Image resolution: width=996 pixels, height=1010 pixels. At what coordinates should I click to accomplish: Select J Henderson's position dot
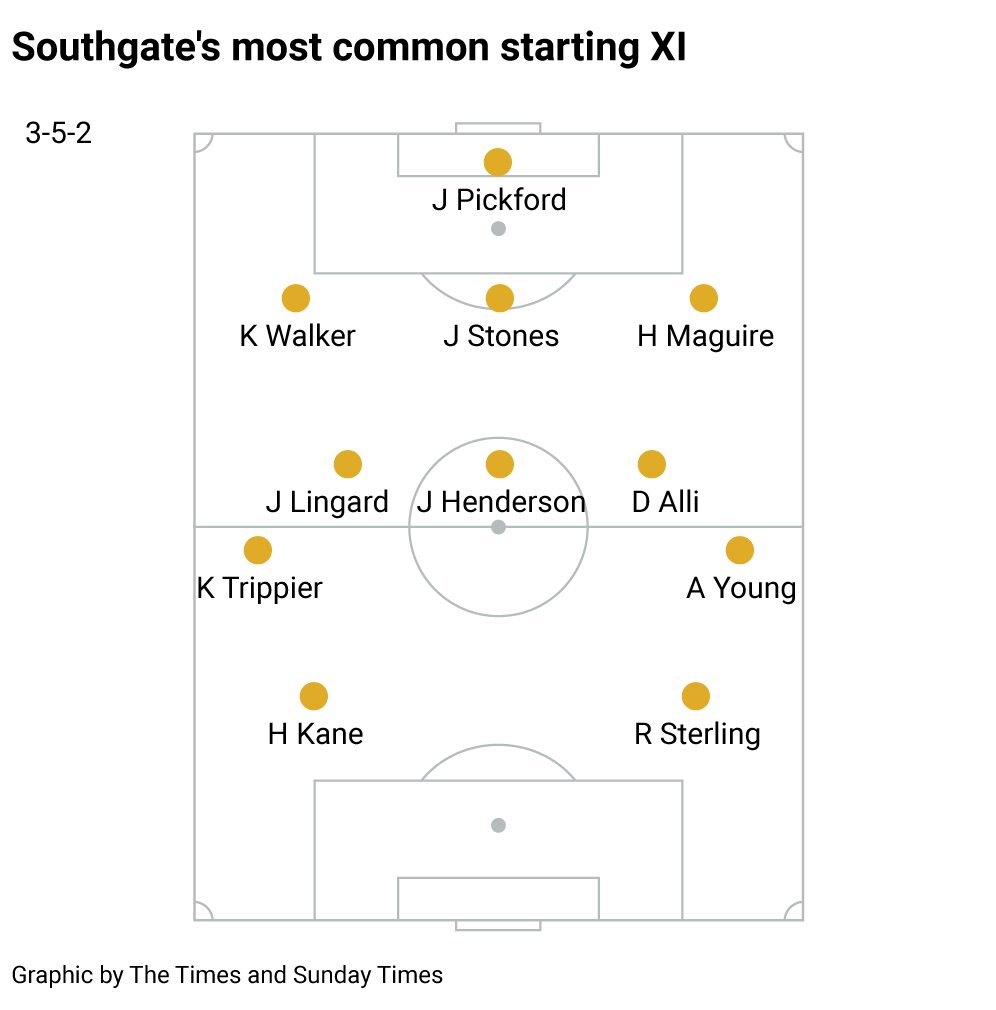[499, 464]
